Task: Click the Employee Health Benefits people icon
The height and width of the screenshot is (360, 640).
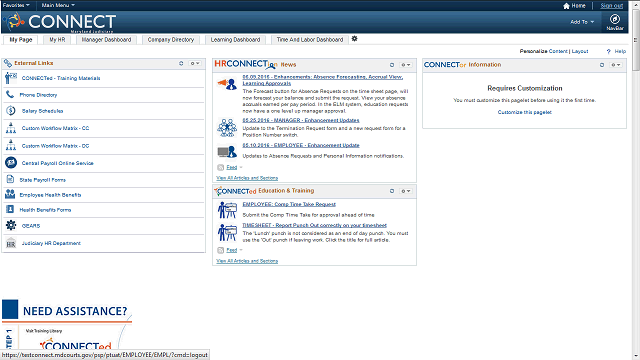Action: (10, 195)
